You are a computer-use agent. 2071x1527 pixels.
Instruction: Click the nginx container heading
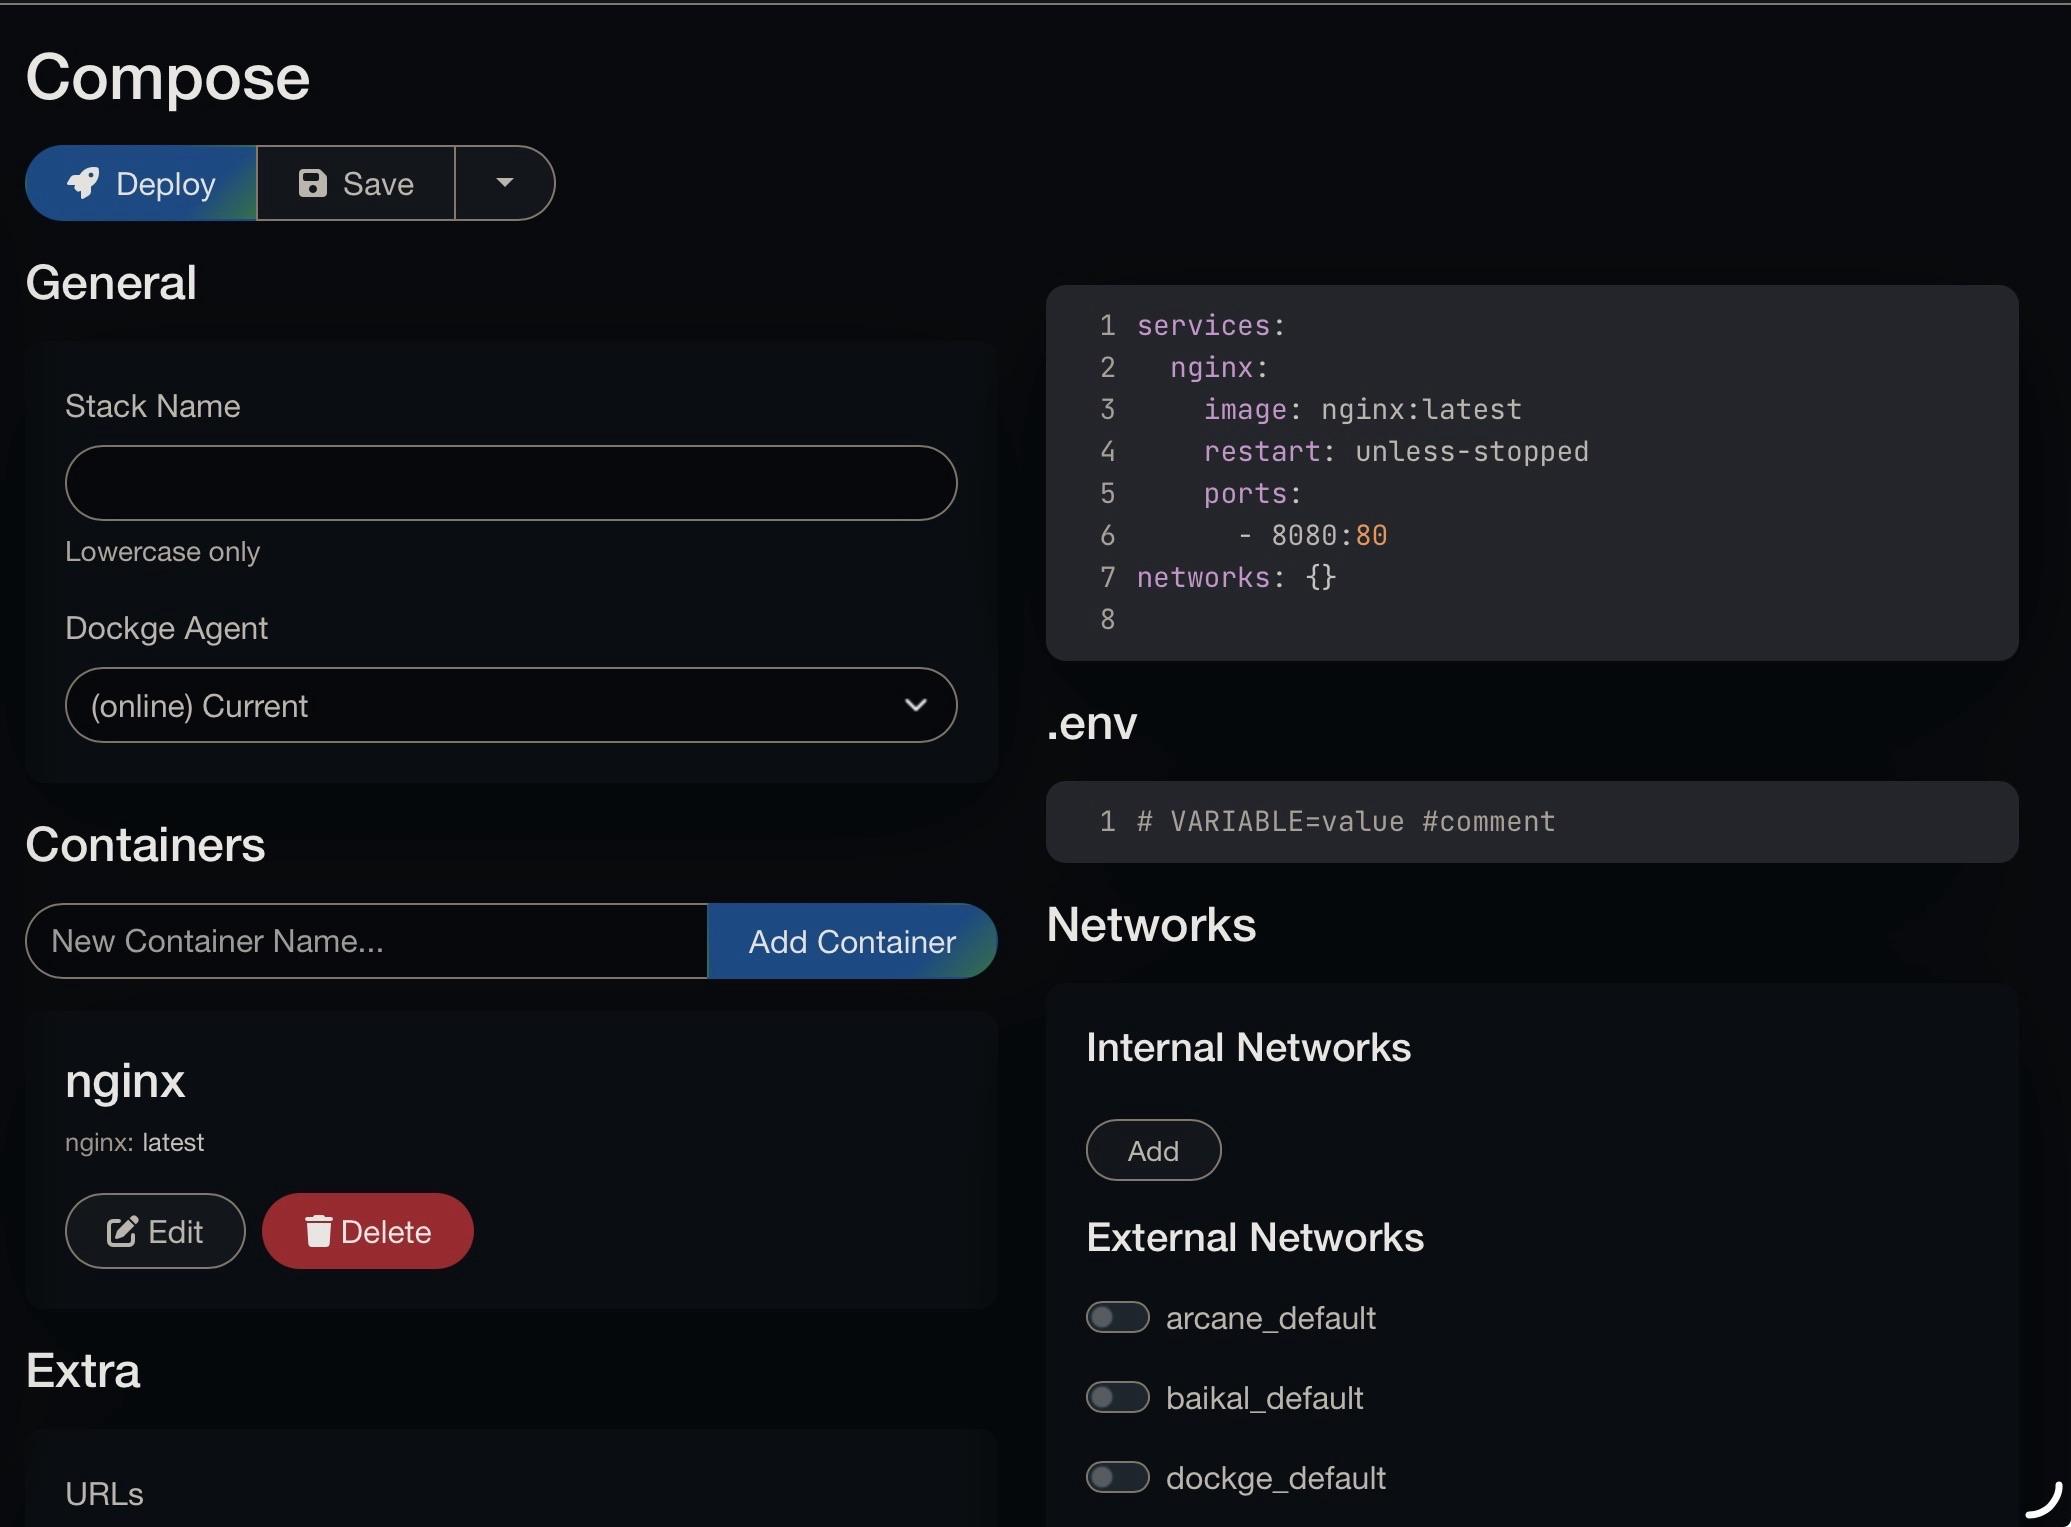pyautogui.click(x=125, y=1081)
